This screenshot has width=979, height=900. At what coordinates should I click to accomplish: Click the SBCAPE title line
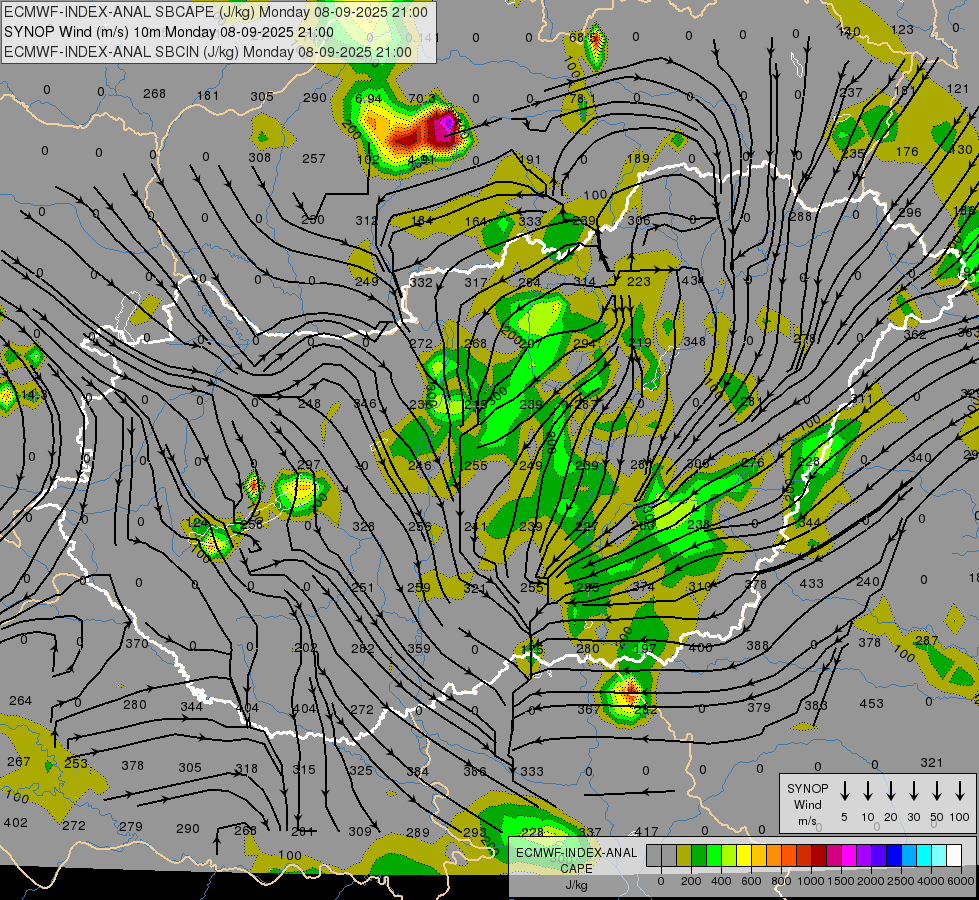[x=216, y=12]
